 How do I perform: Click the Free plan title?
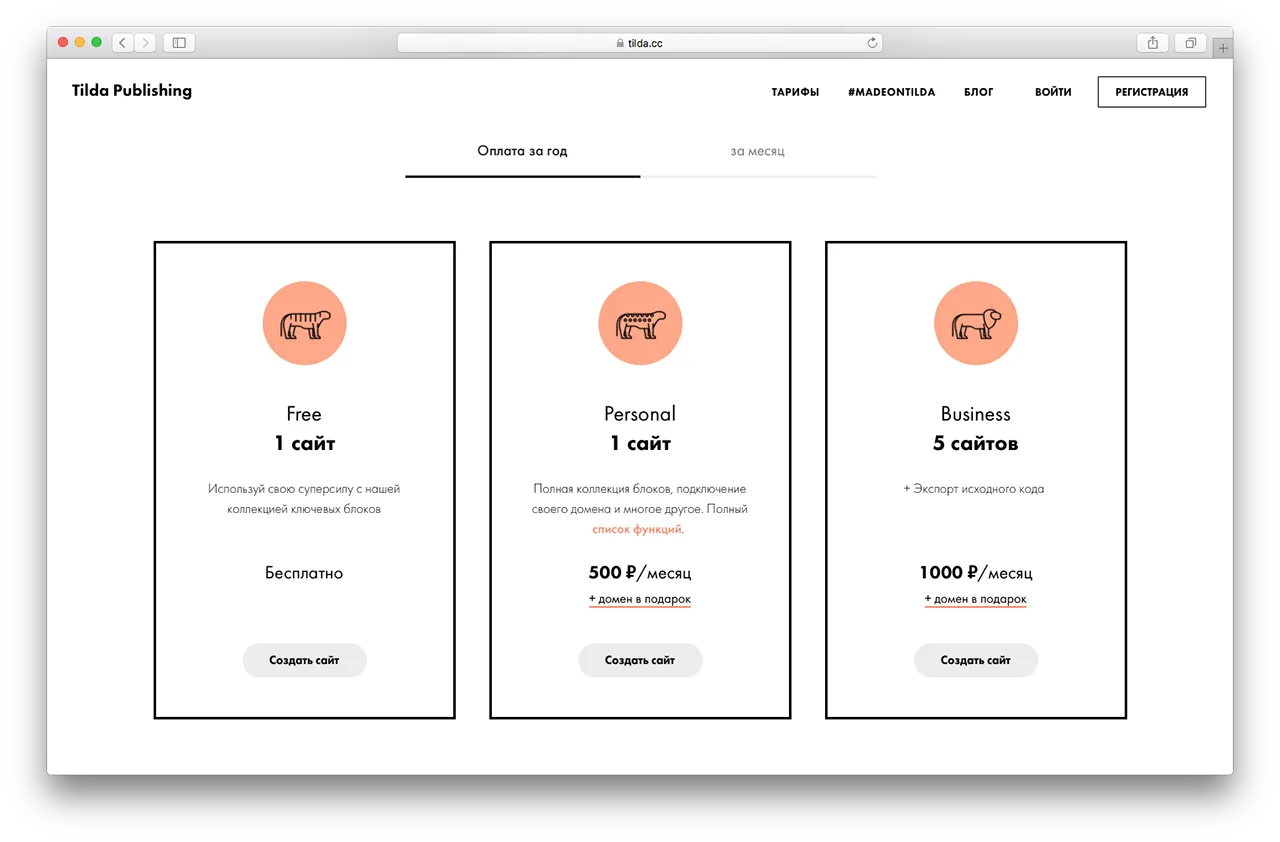304,414
